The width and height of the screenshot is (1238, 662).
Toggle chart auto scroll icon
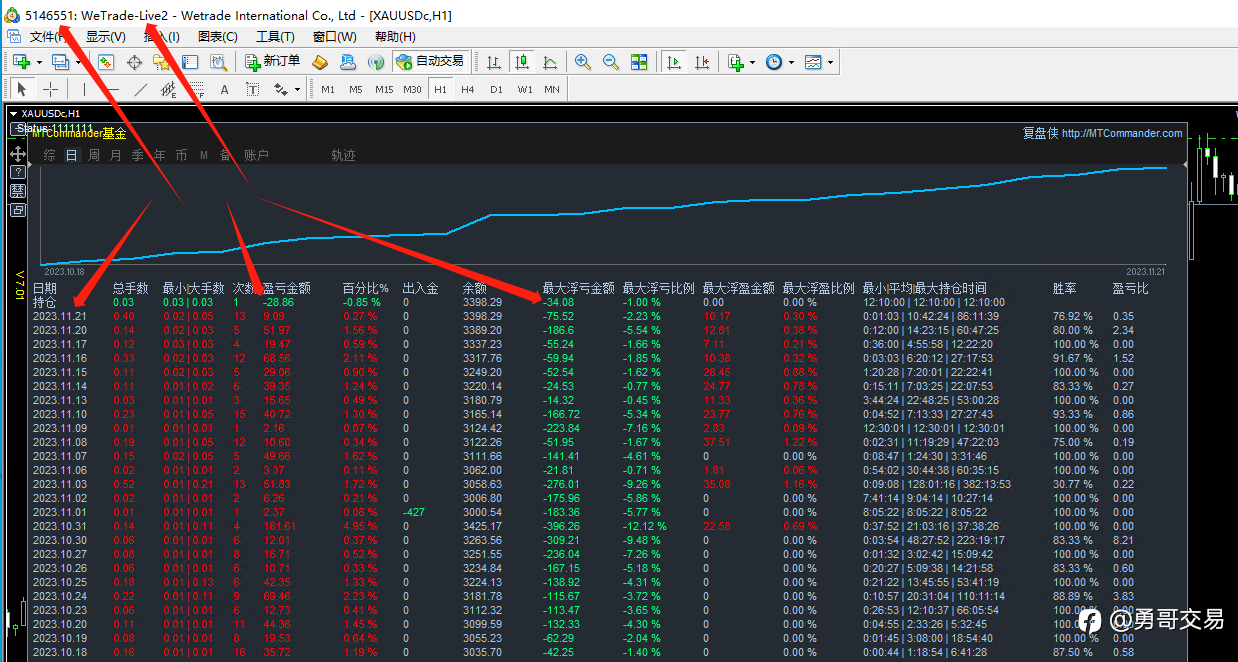674,62
